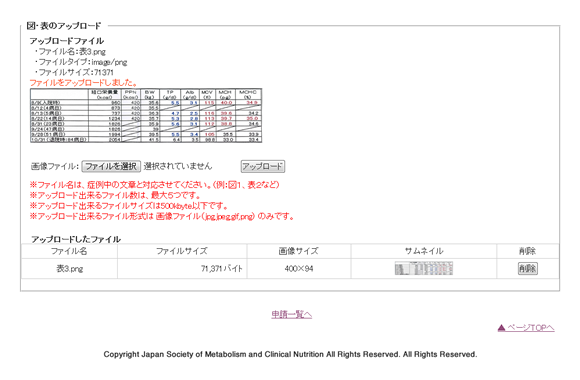This screenshot has width=580, height=380.
Task: Click the 削除 button for 表3.png
Action: coord(527,268)
